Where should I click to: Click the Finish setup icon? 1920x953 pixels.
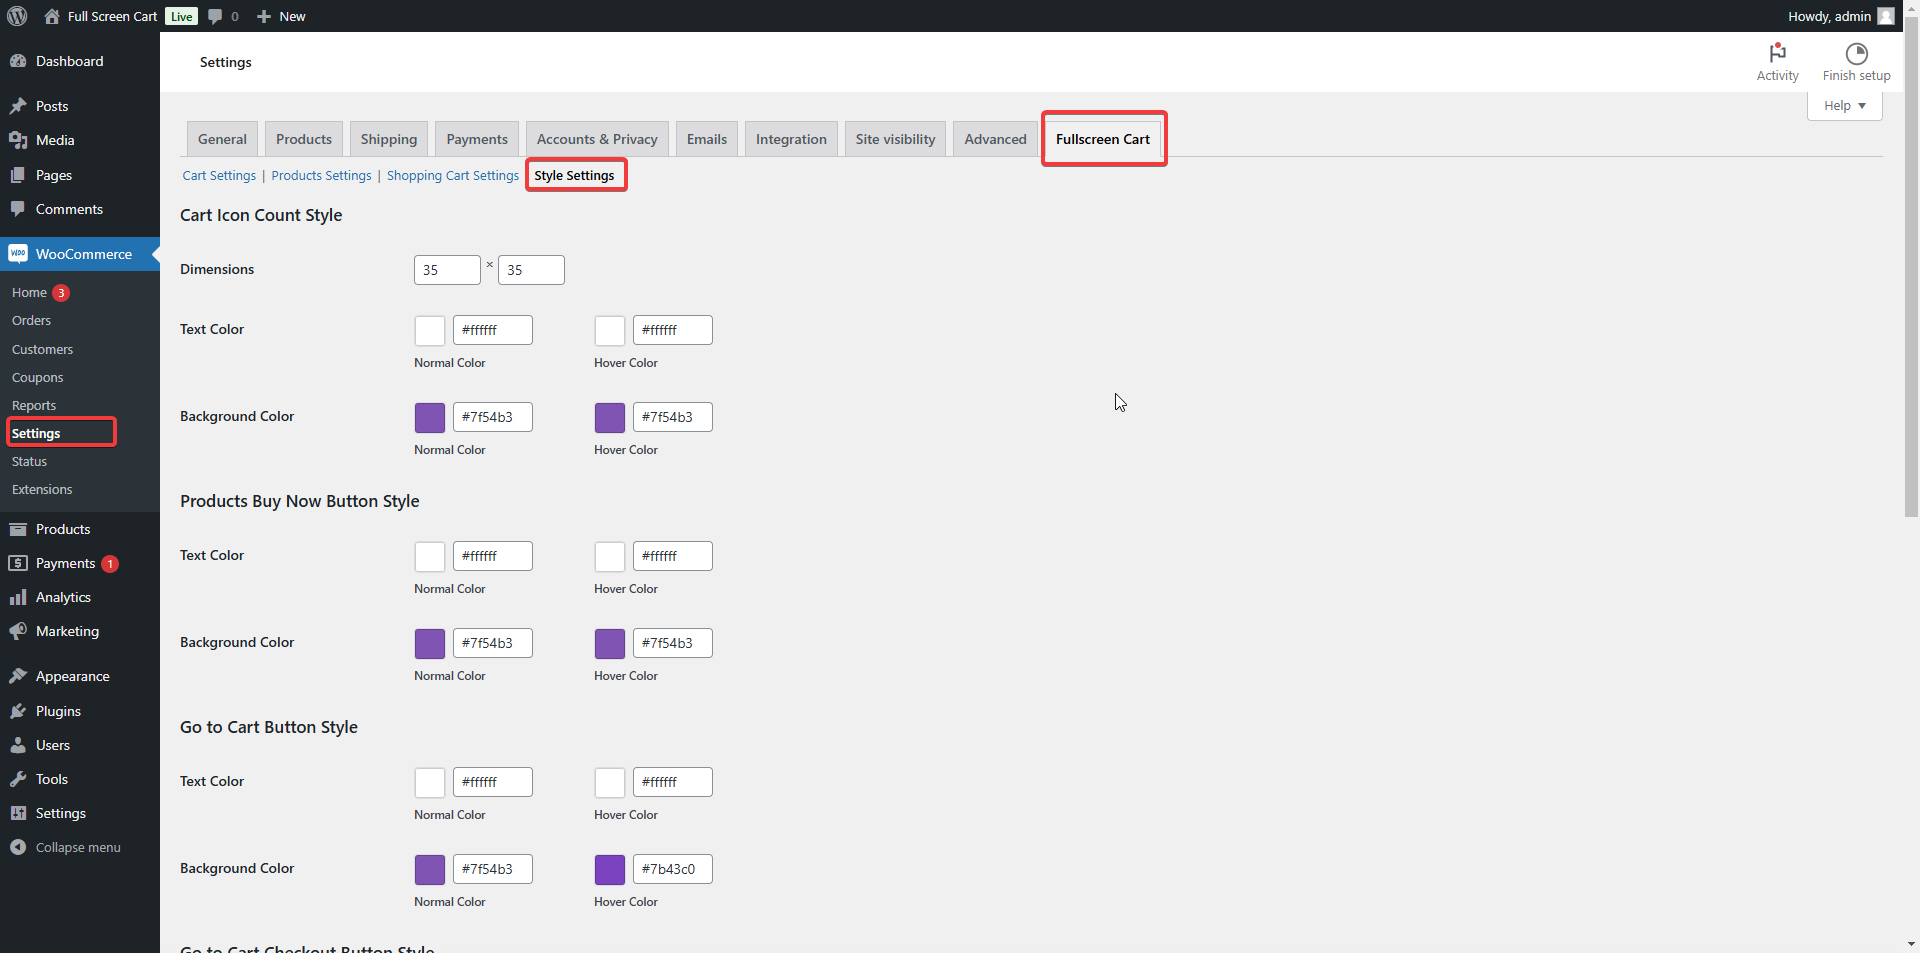click(1856, 53)
